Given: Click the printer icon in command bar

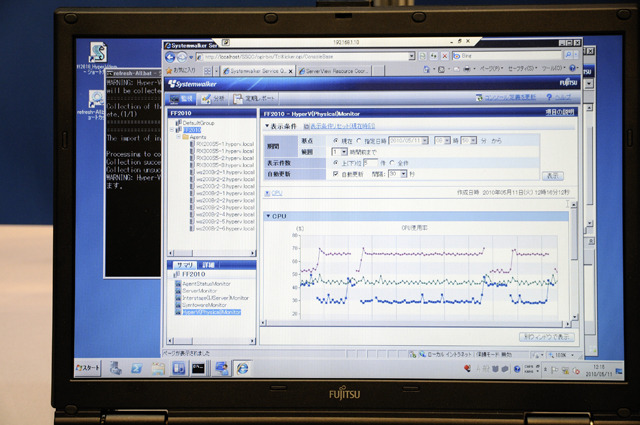Looking at the screenshot, I should tap(467, 69).
